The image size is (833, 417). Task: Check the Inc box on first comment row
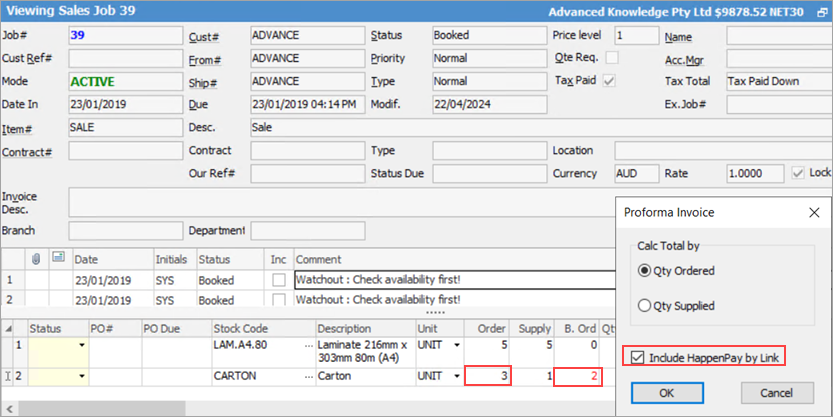[278, 281]
